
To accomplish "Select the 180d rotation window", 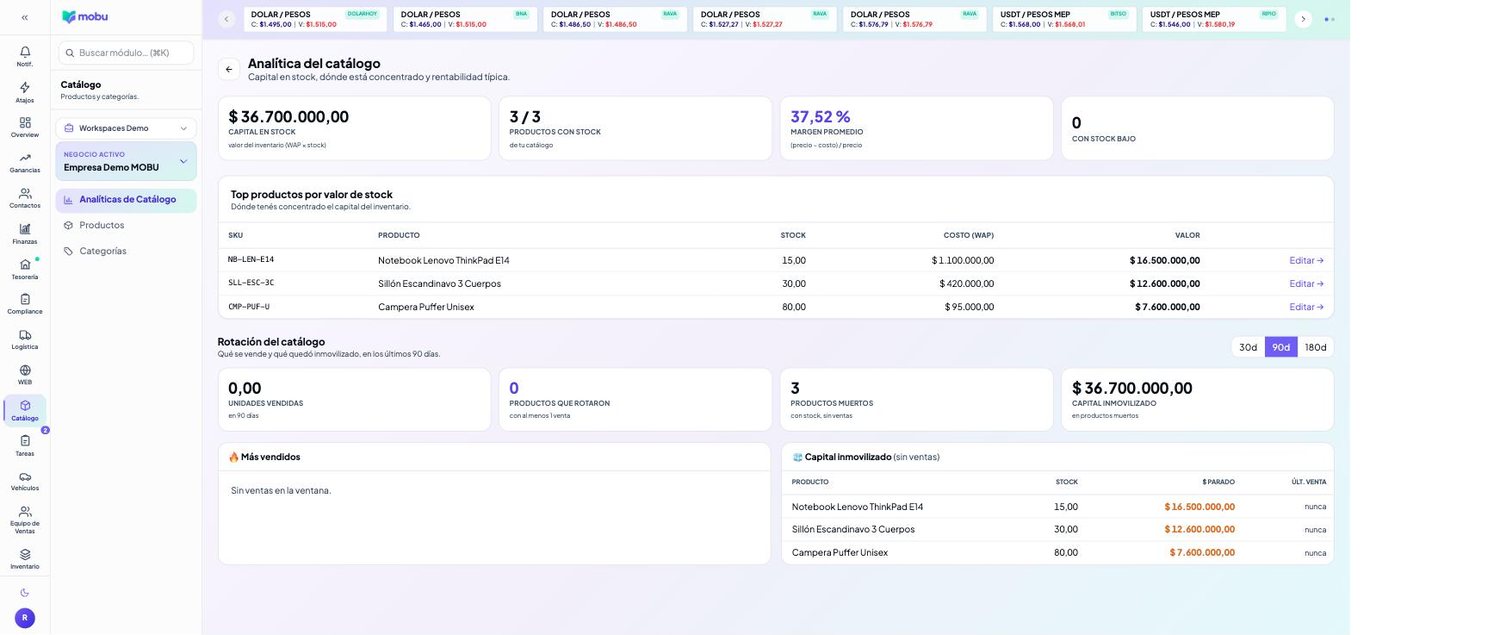I will [1315, 347].
